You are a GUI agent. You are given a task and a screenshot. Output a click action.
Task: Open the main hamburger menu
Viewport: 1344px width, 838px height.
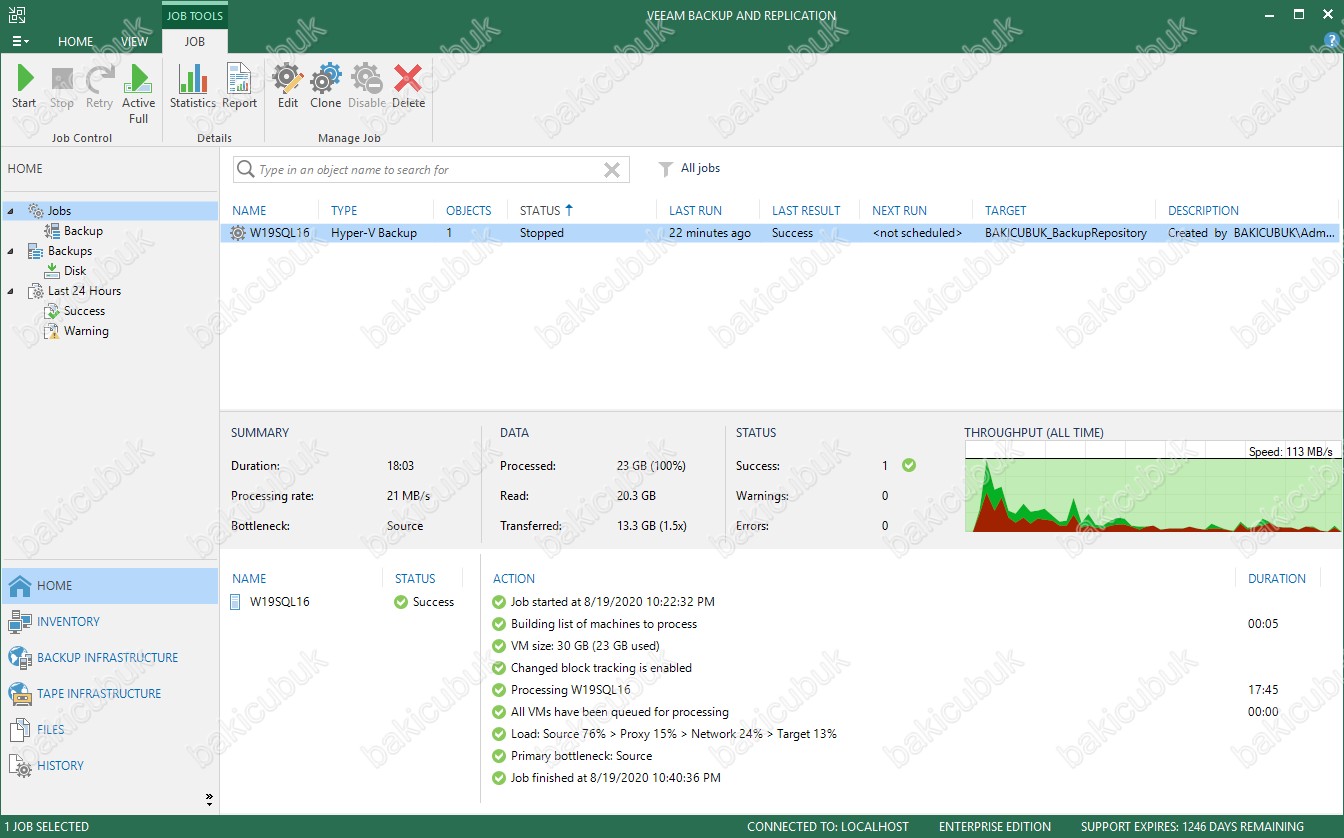(20, 42)
